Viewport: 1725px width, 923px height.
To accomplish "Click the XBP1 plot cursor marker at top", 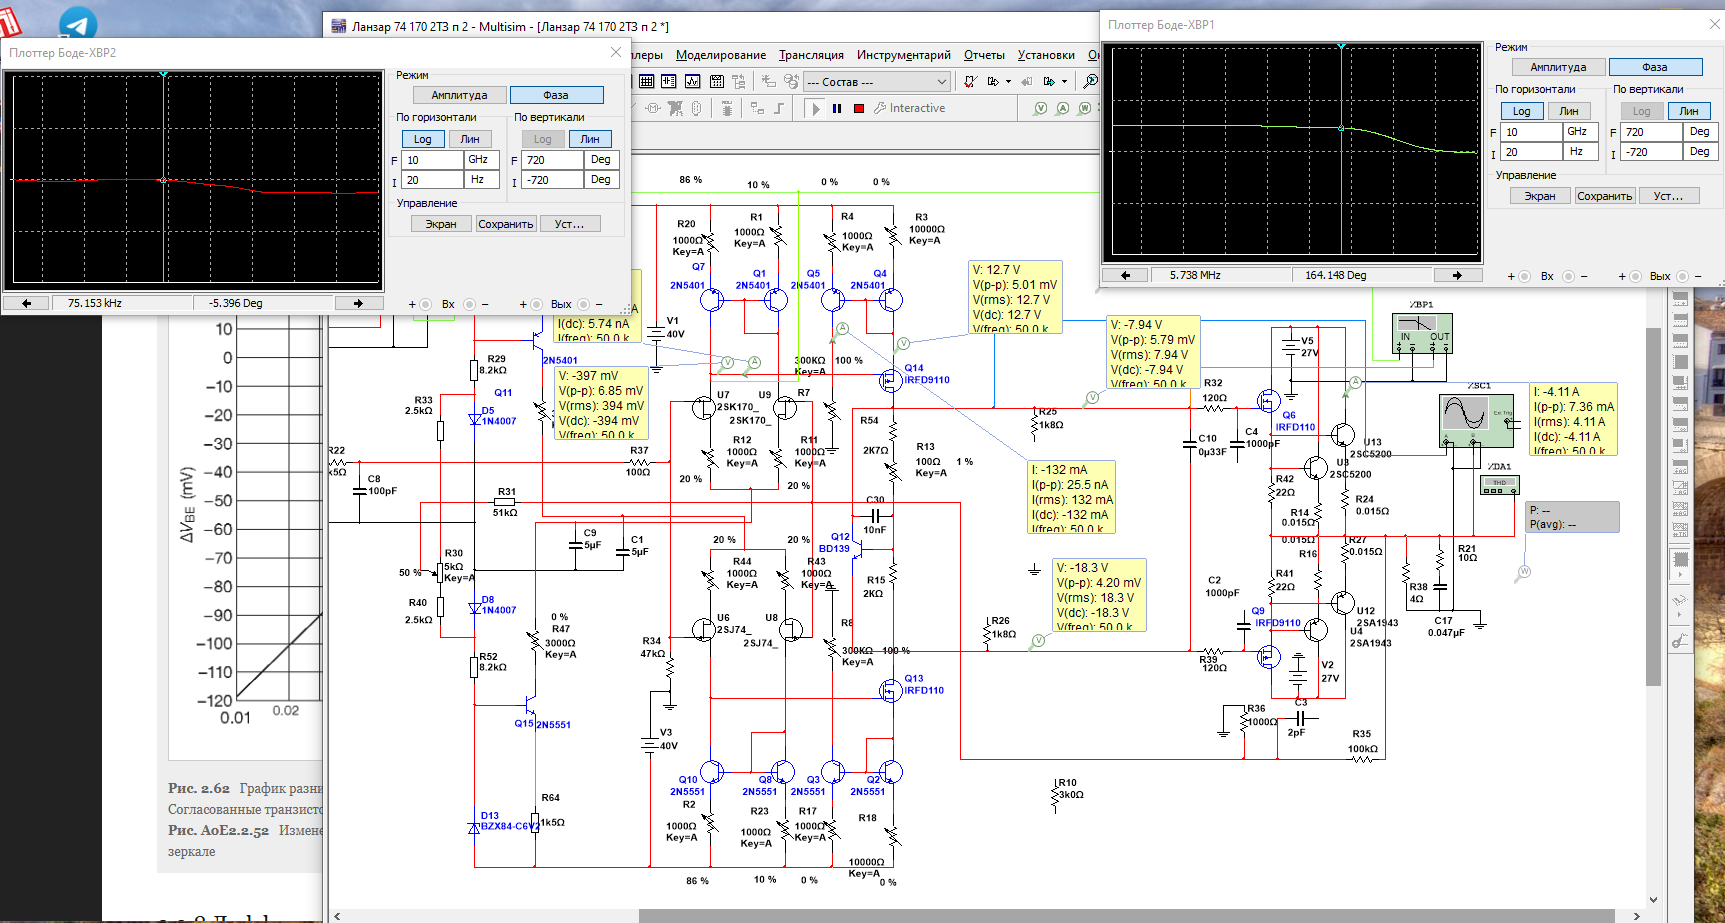I will pyautogui.click(x=1341, y=45).
